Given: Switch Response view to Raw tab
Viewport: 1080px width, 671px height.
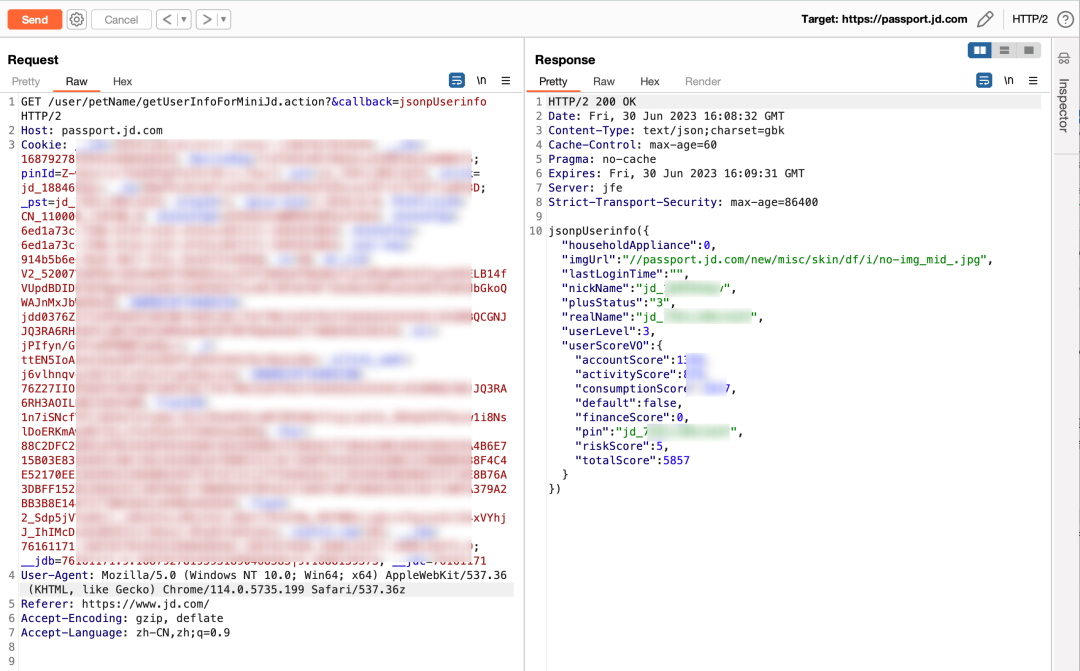Looking at the screenshot, I should coord(604,81).
